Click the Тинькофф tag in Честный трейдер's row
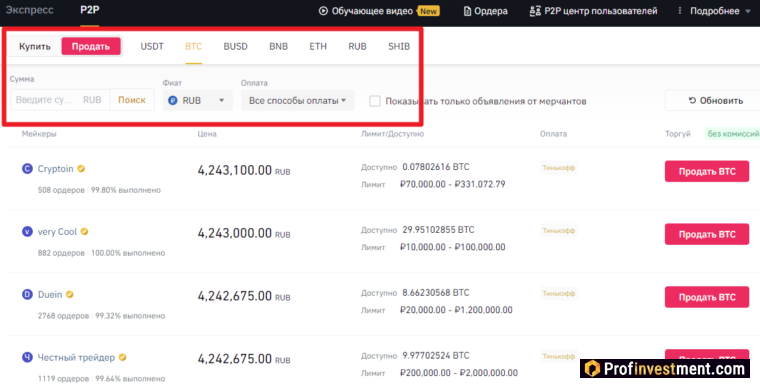This screenshot has width=760, height=388. [x=559, y=357]
